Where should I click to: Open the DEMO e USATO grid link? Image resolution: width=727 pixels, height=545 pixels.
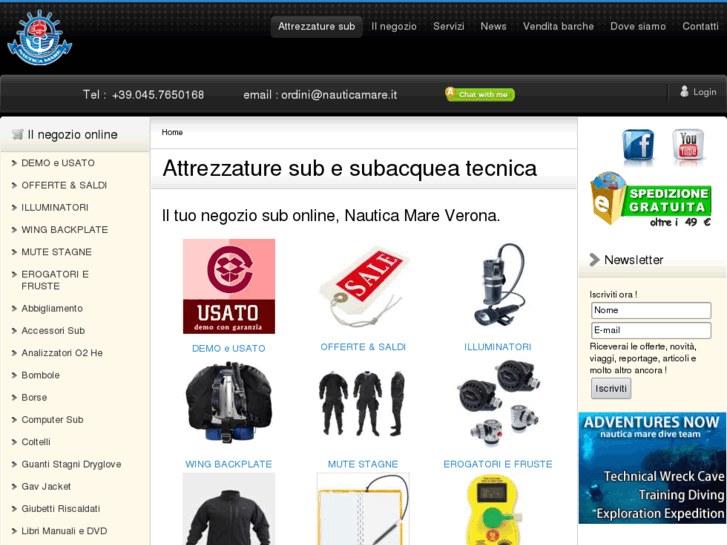tap(229, 348)
